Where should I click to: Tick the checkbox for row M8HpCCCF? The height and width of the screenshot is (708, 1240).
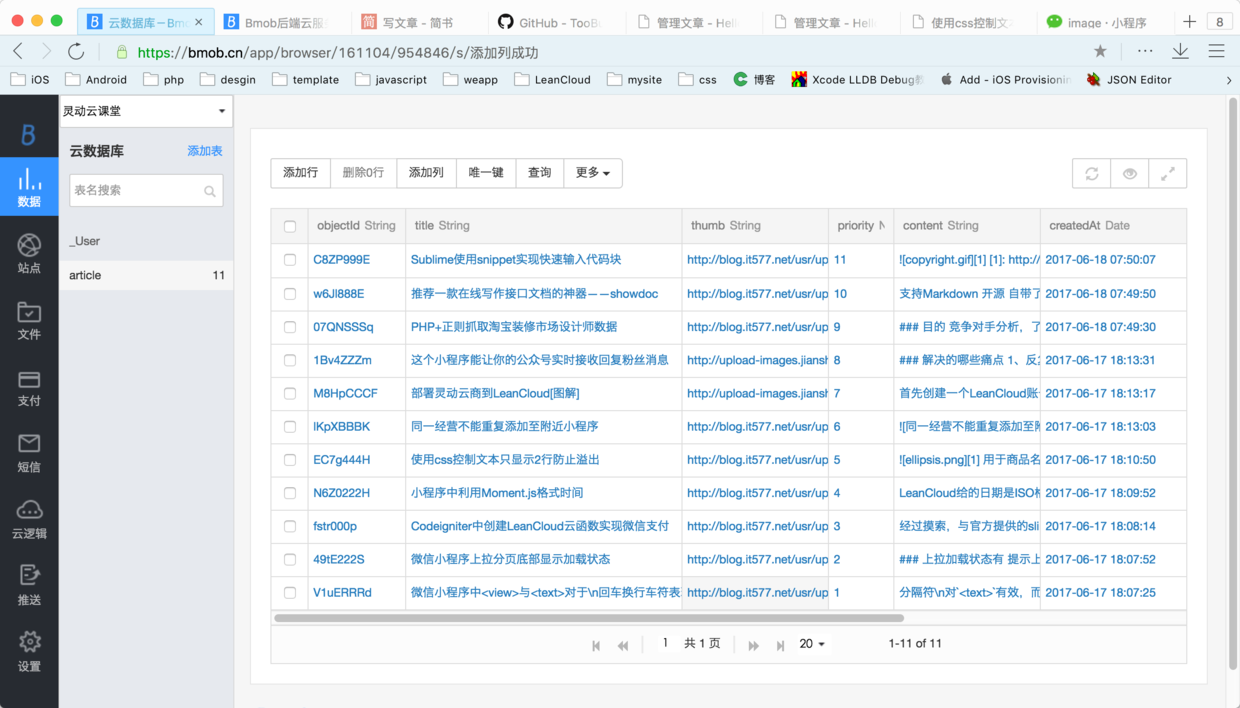pos(290,393)
